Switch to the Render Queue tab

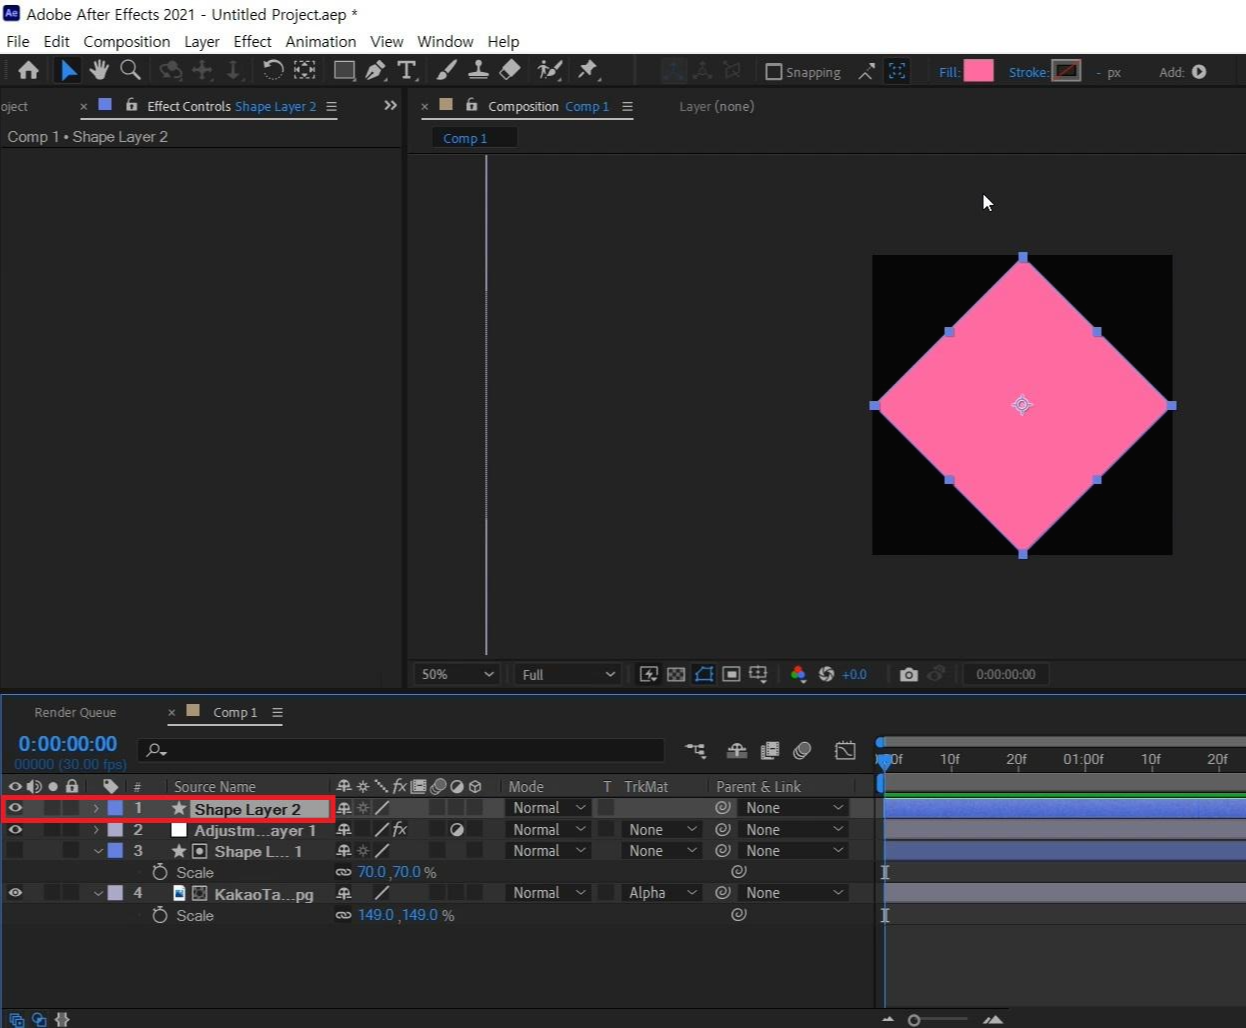point(75,712)
